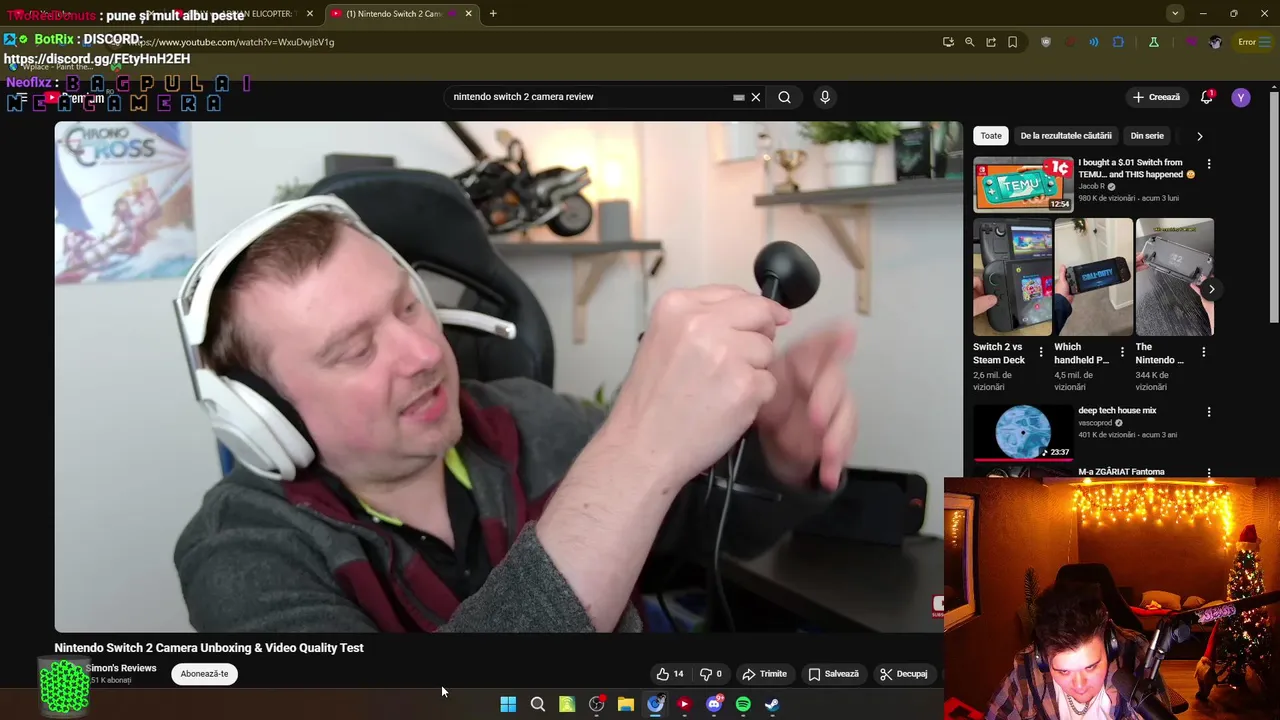The height and width of the screenshot is (720, 1280).
Task: Open options for deep tech house mix
Action: 1208,412
